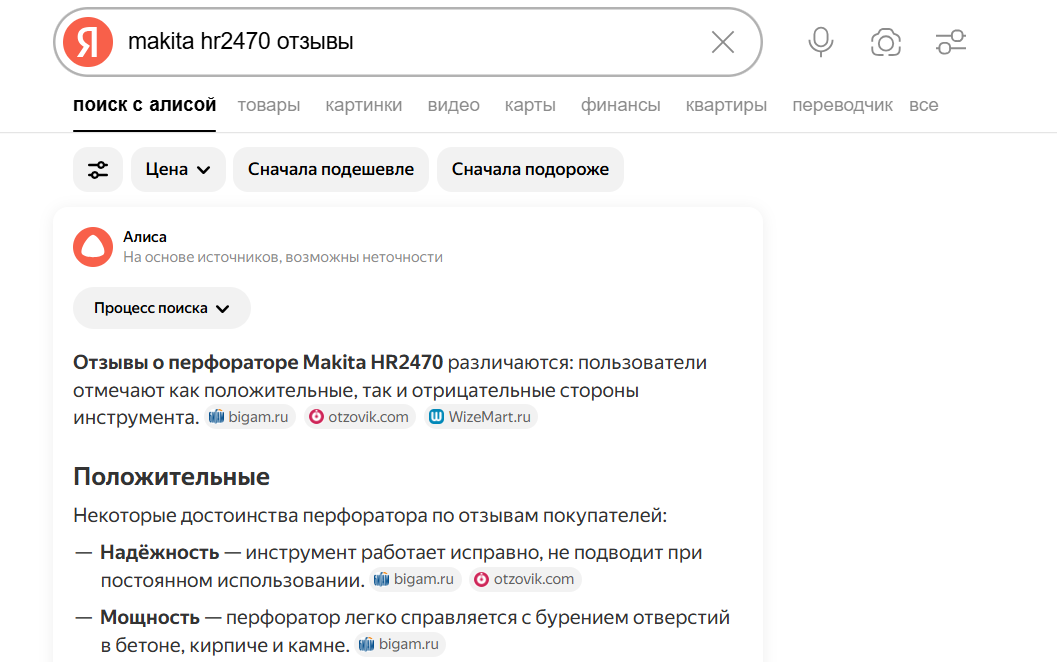Open the все menu of services
Screen dimensions: 1057x662
(x=924, y=105)
